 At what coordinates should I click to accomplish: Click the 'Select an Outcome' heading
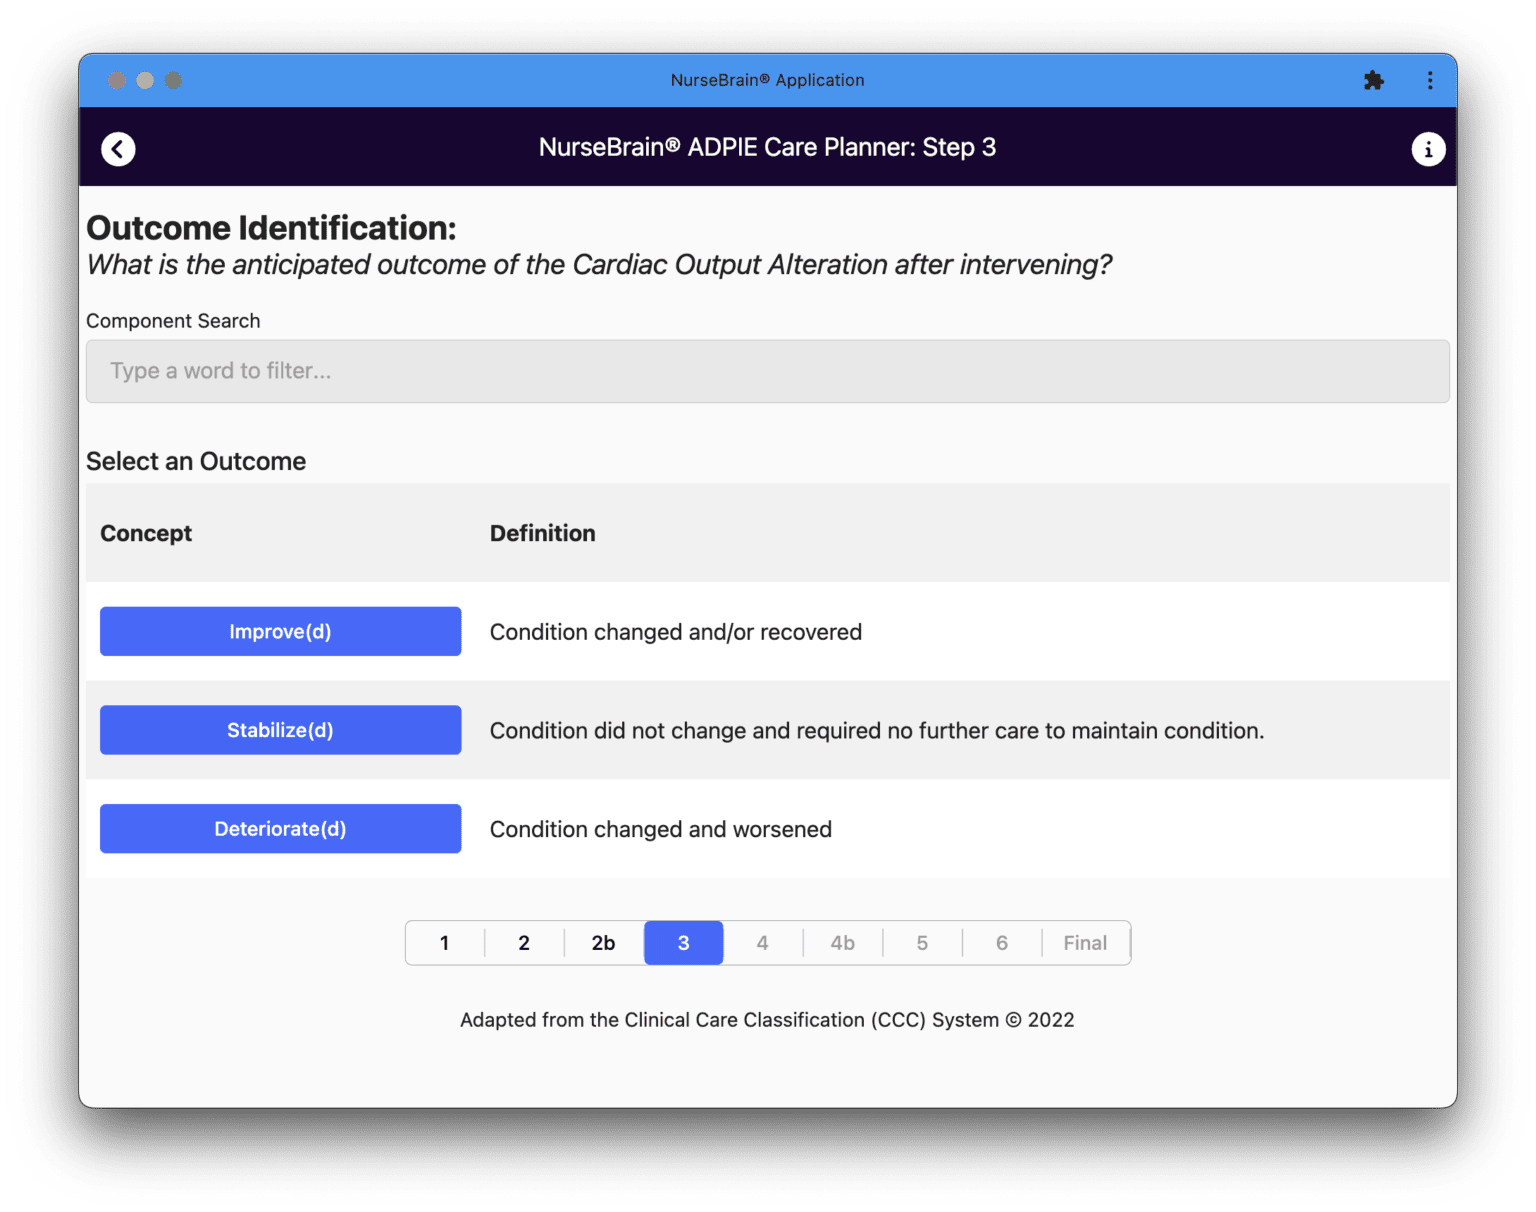tap(196, 461)
